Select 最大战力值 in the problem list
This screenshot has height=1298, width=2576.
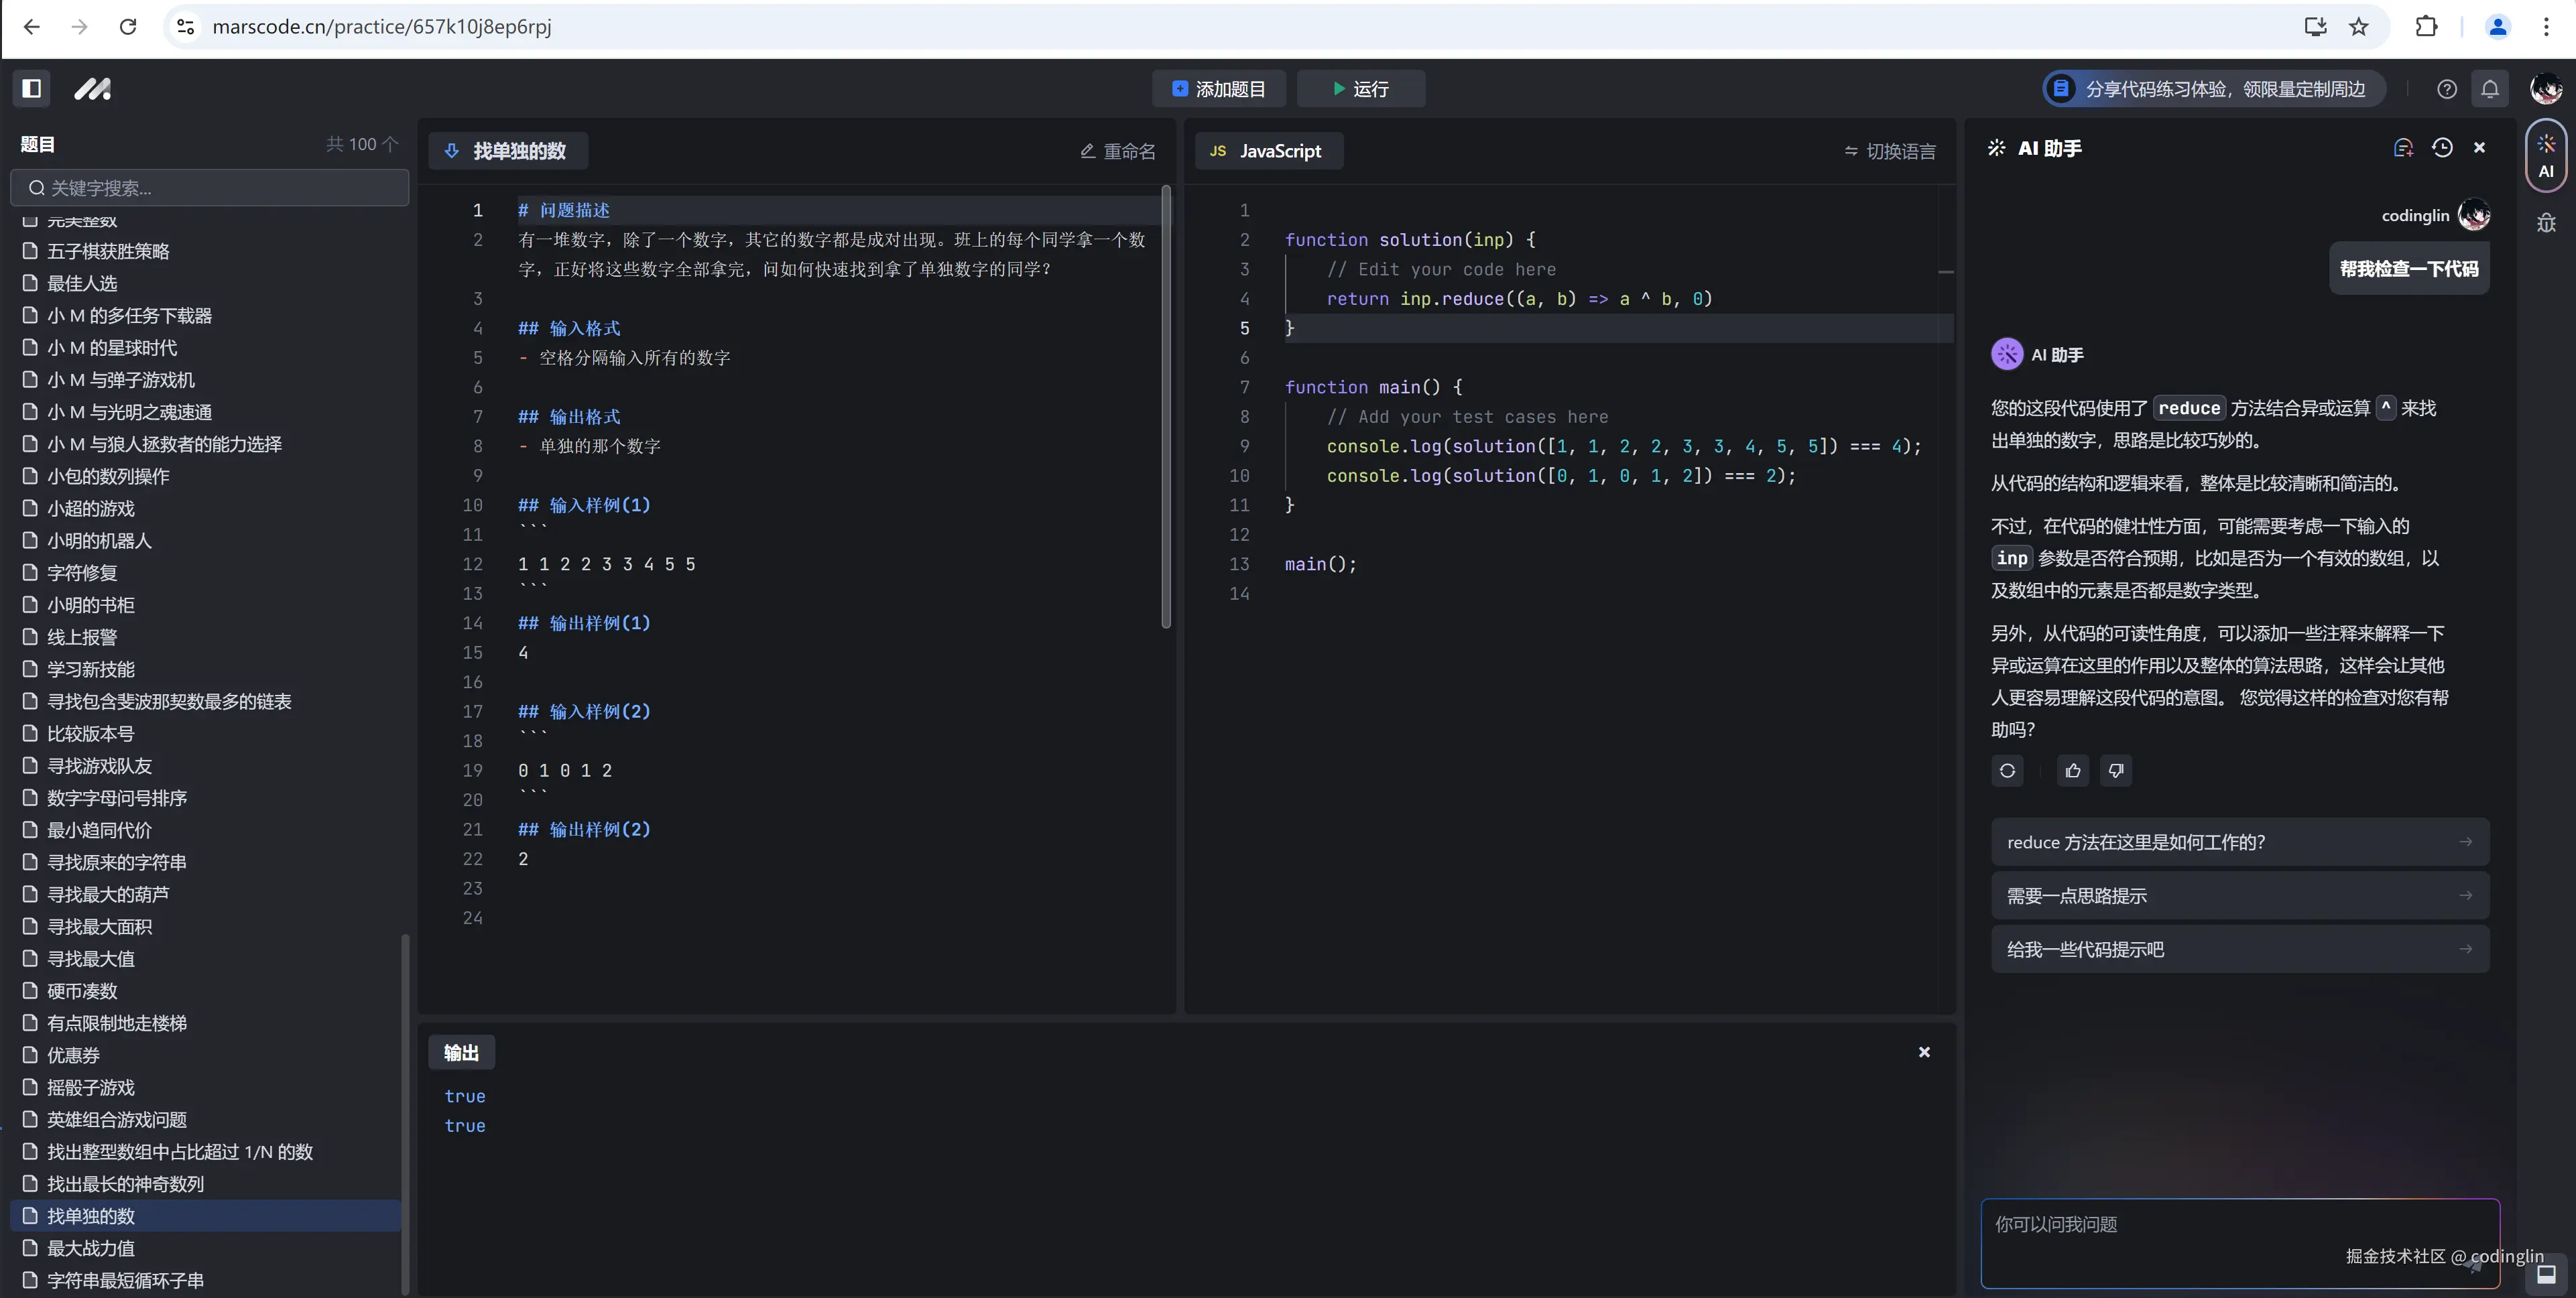click(90, 1248)
